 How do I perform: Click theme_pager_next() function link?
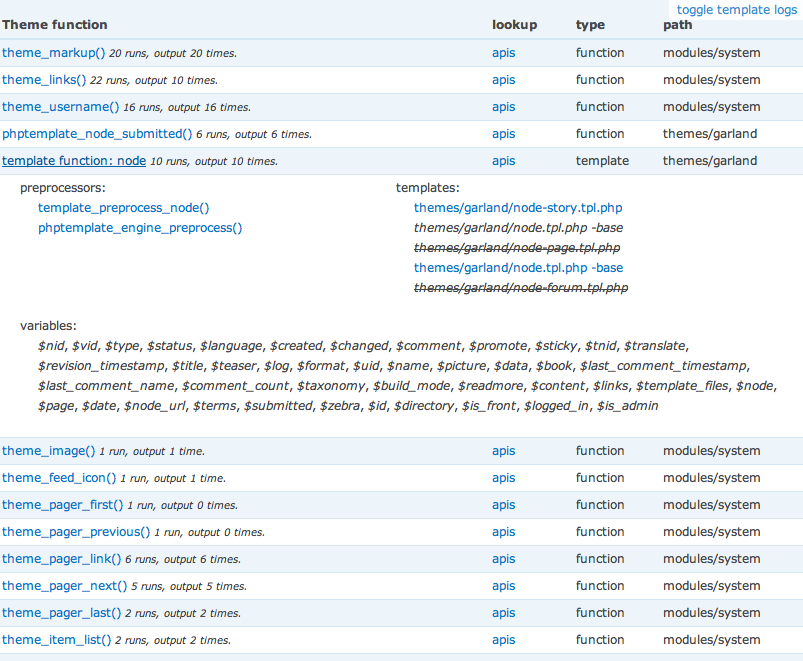coord(64,586)
